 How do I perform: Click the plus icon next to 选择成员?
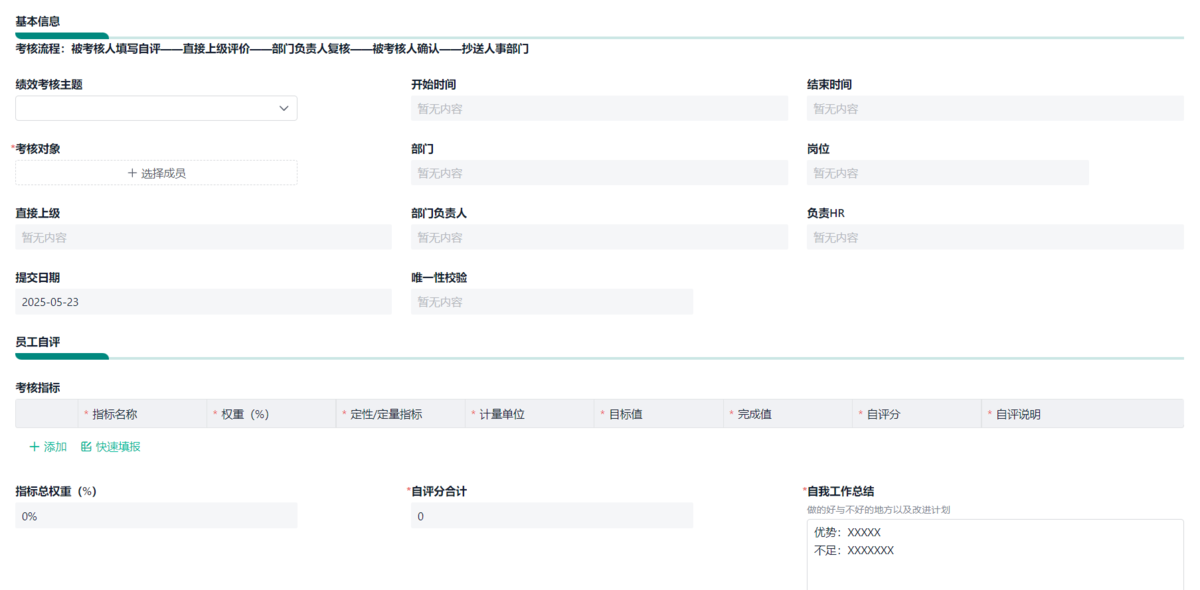point(132,173)
